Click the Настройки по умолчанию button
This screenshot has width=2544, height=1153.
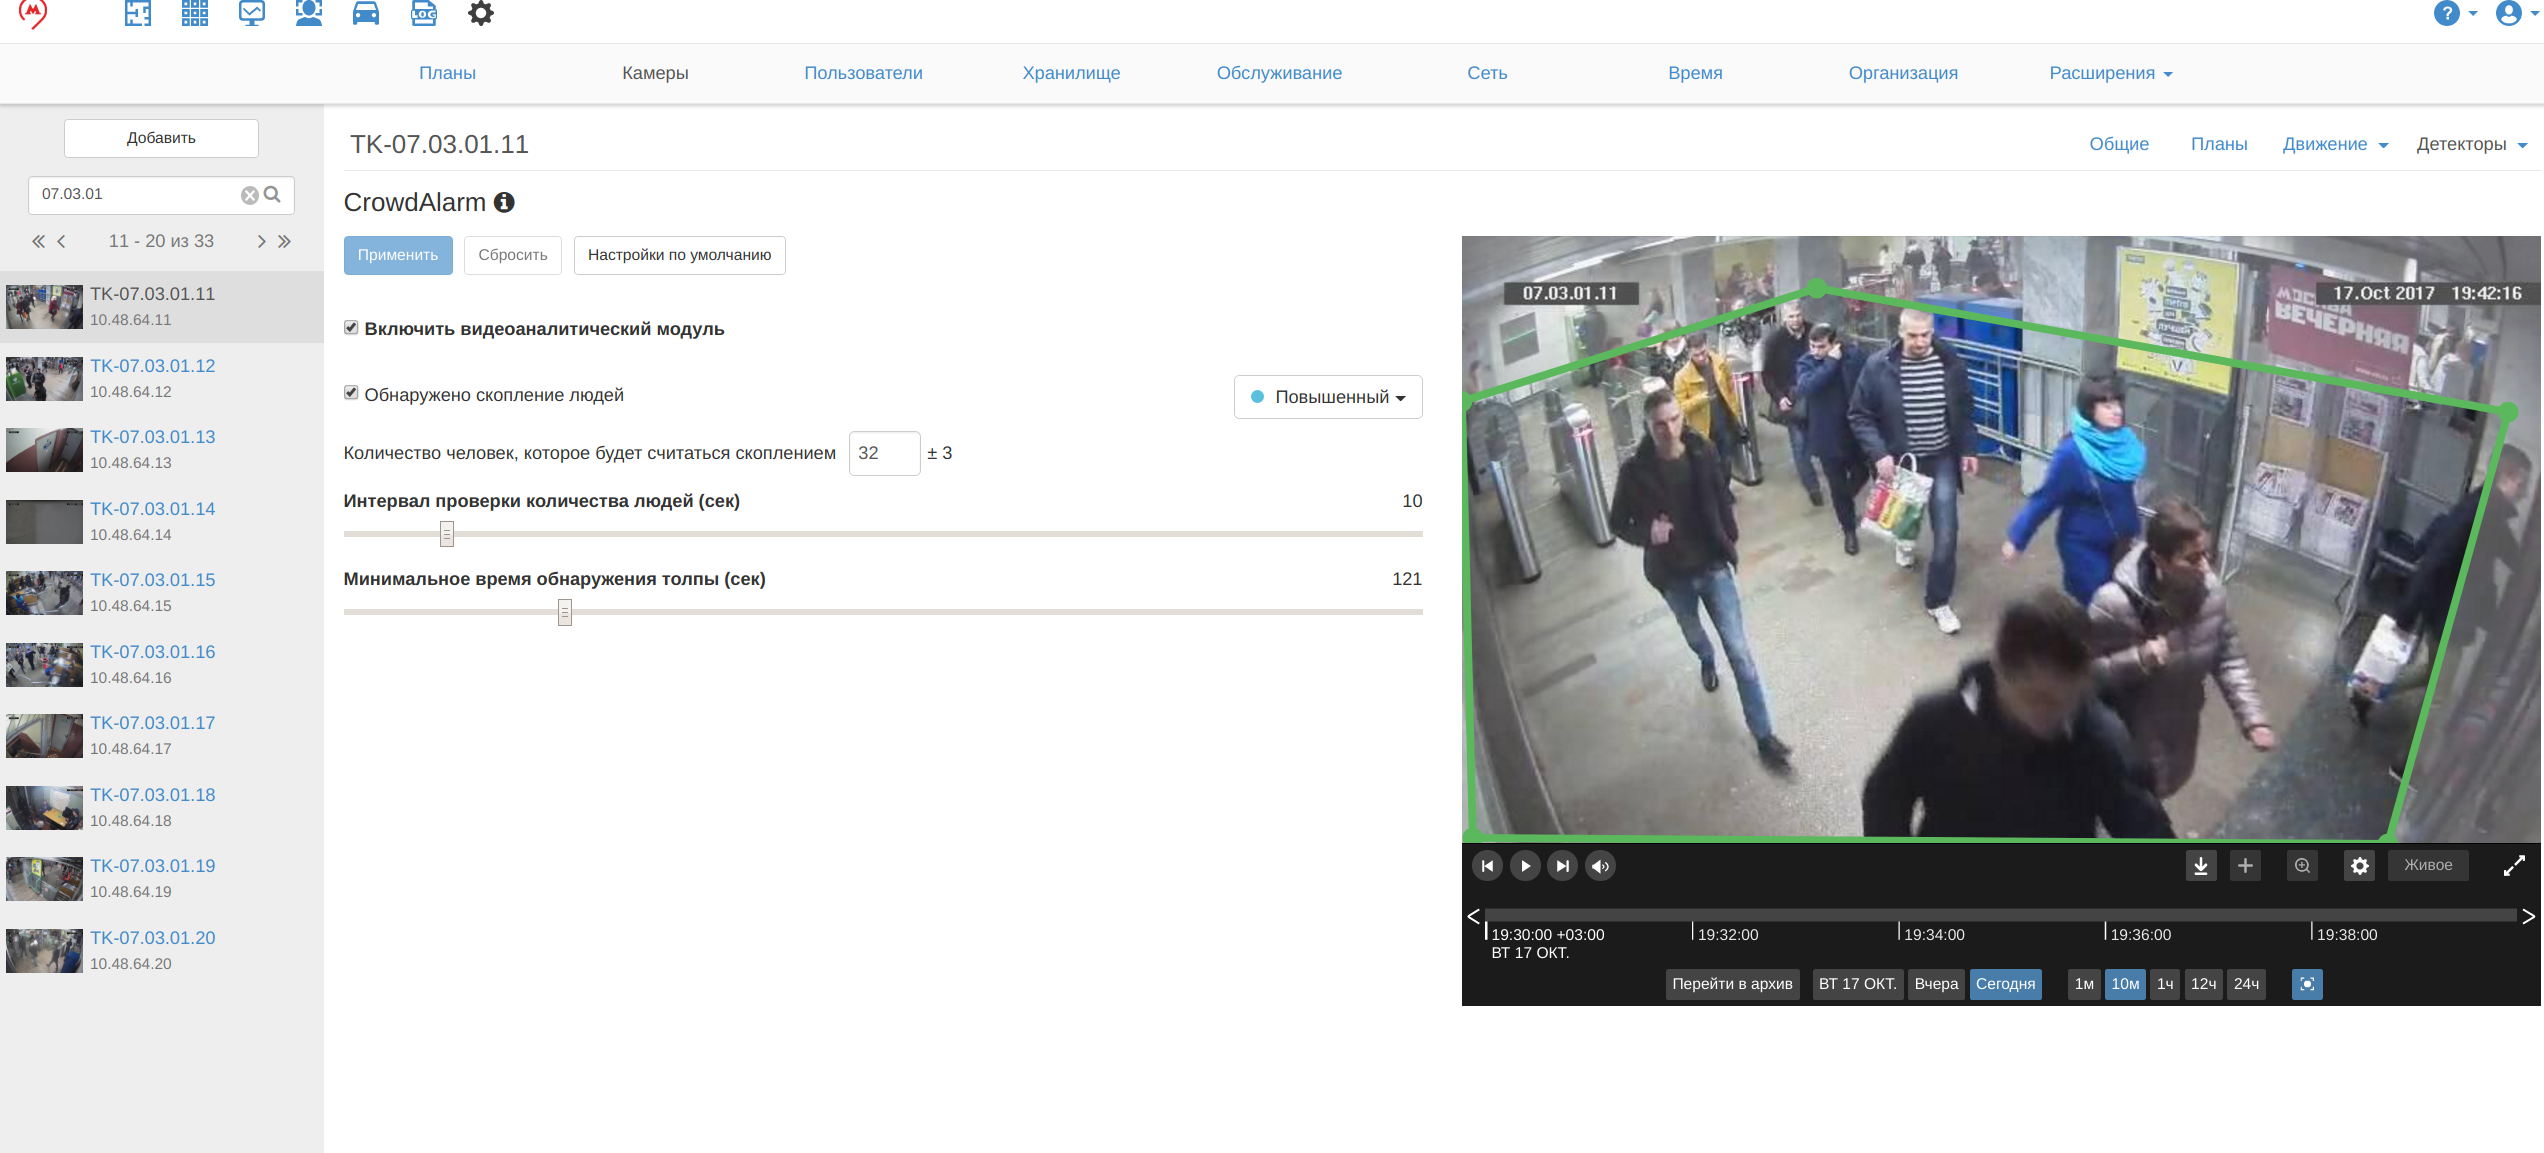680,255
